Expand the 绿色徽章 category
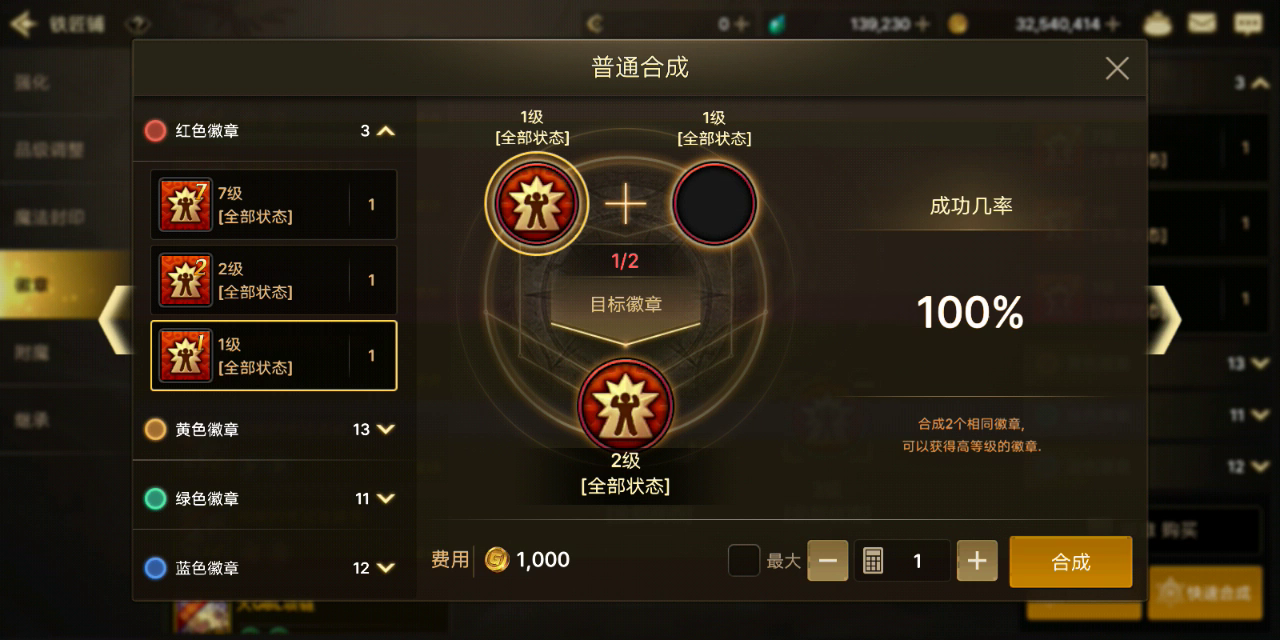This screenshot has height=640, width=1280. tap(386, 498)
